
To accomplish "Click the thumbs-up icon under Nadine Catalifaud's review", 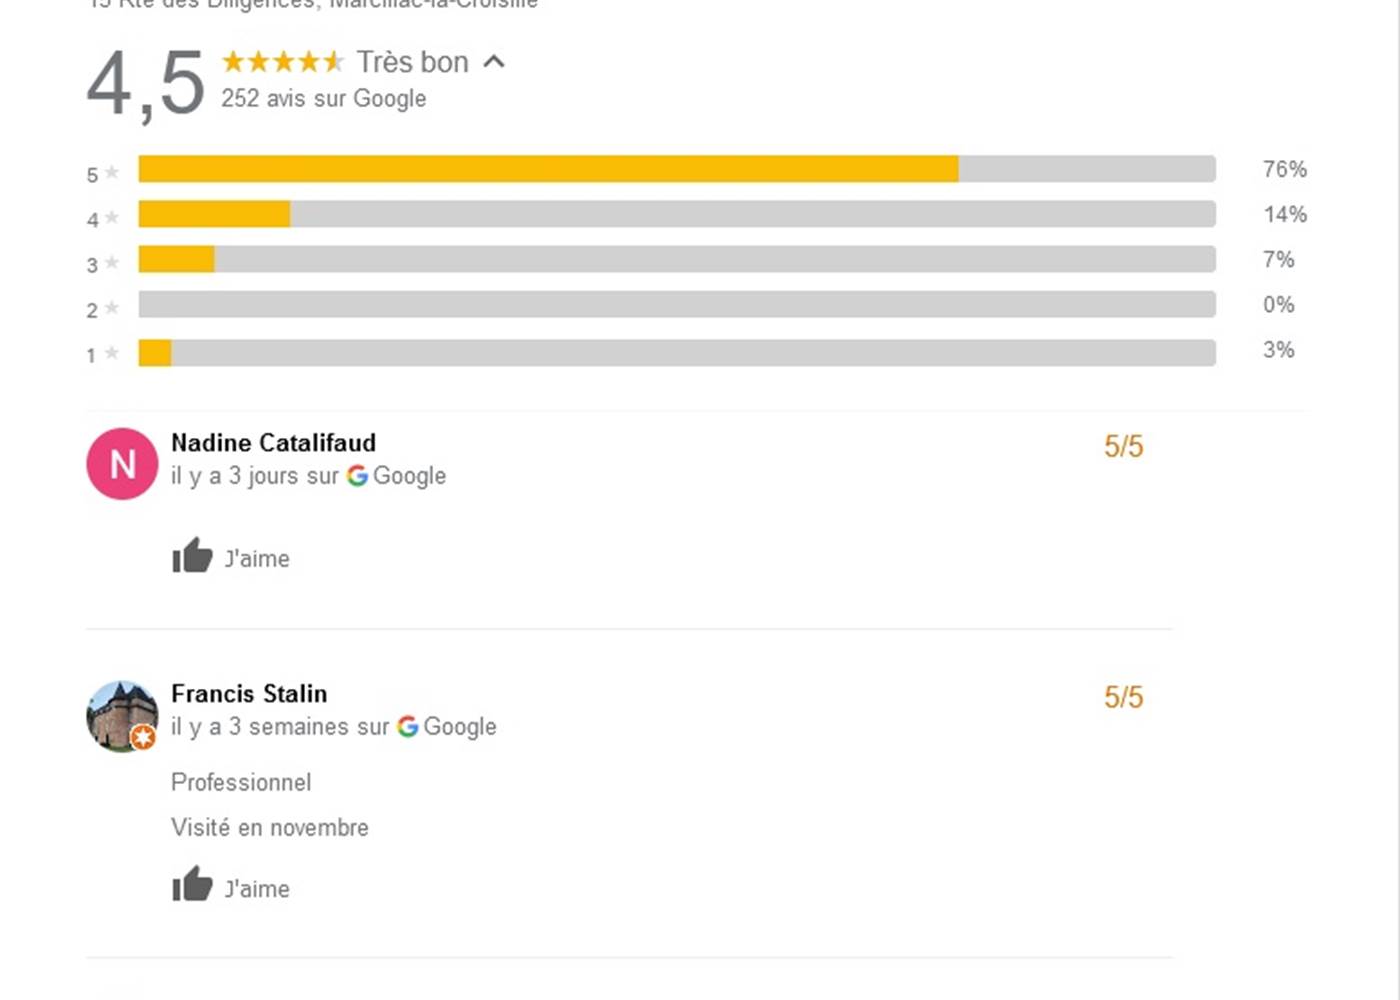I will point(192,556).
